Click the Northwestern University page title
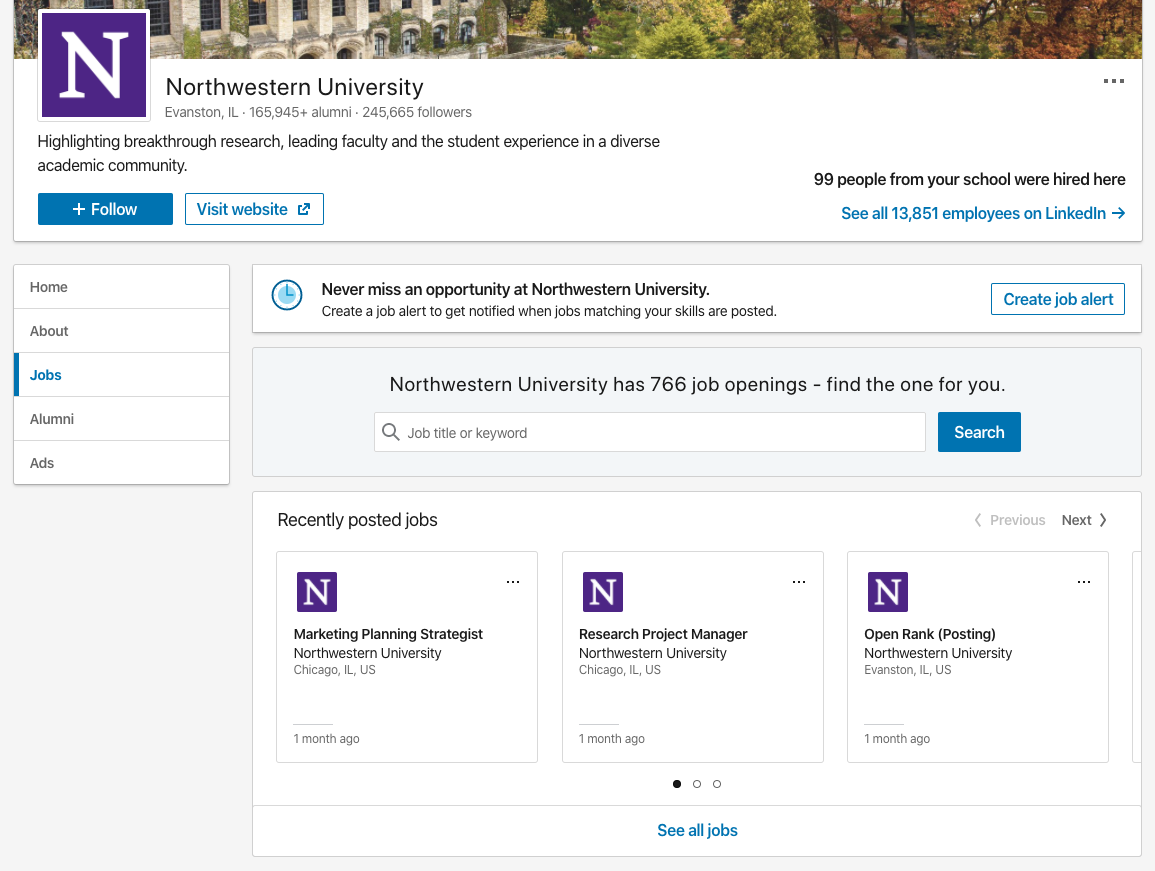 click(295, 87)
